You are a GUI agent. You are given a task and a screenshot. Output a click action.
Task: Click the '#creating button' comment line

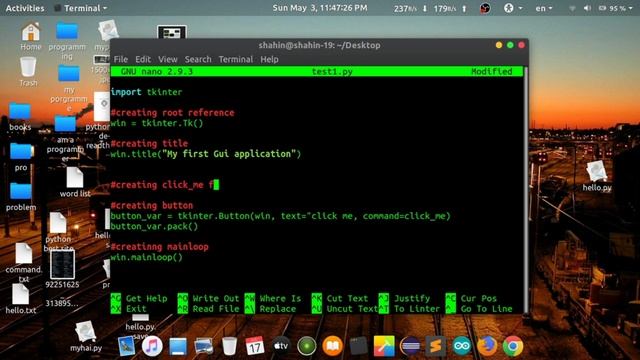tap(151, 205)
